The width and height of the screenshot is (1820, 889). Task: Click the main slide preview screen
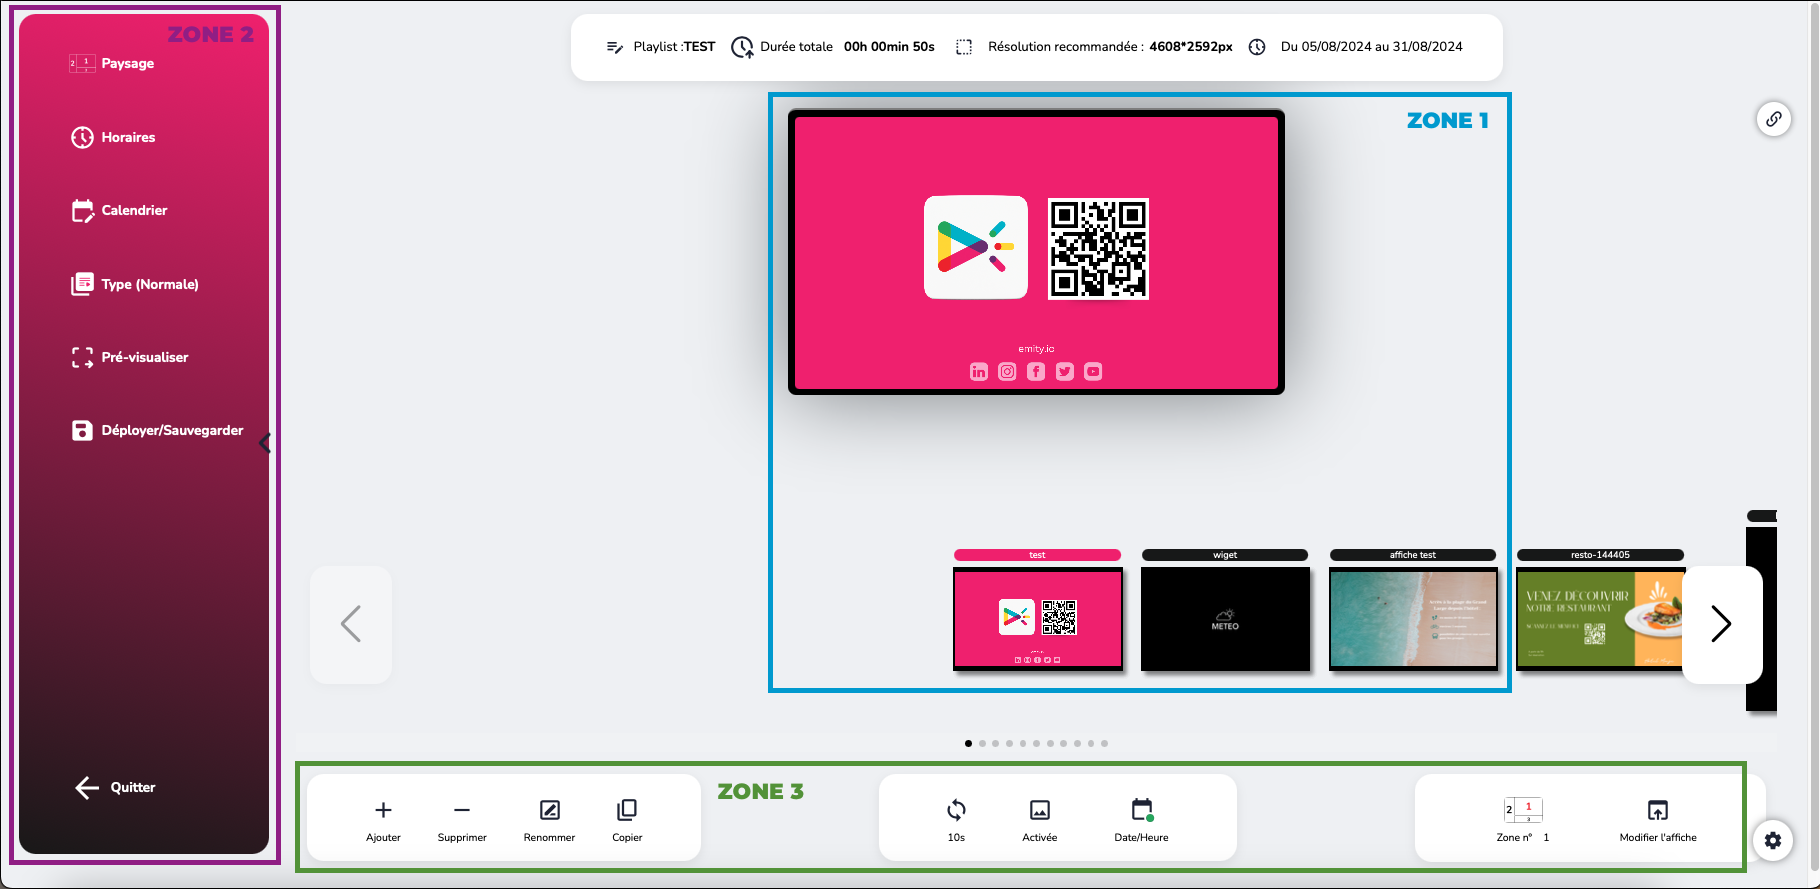click(1036, 252)
